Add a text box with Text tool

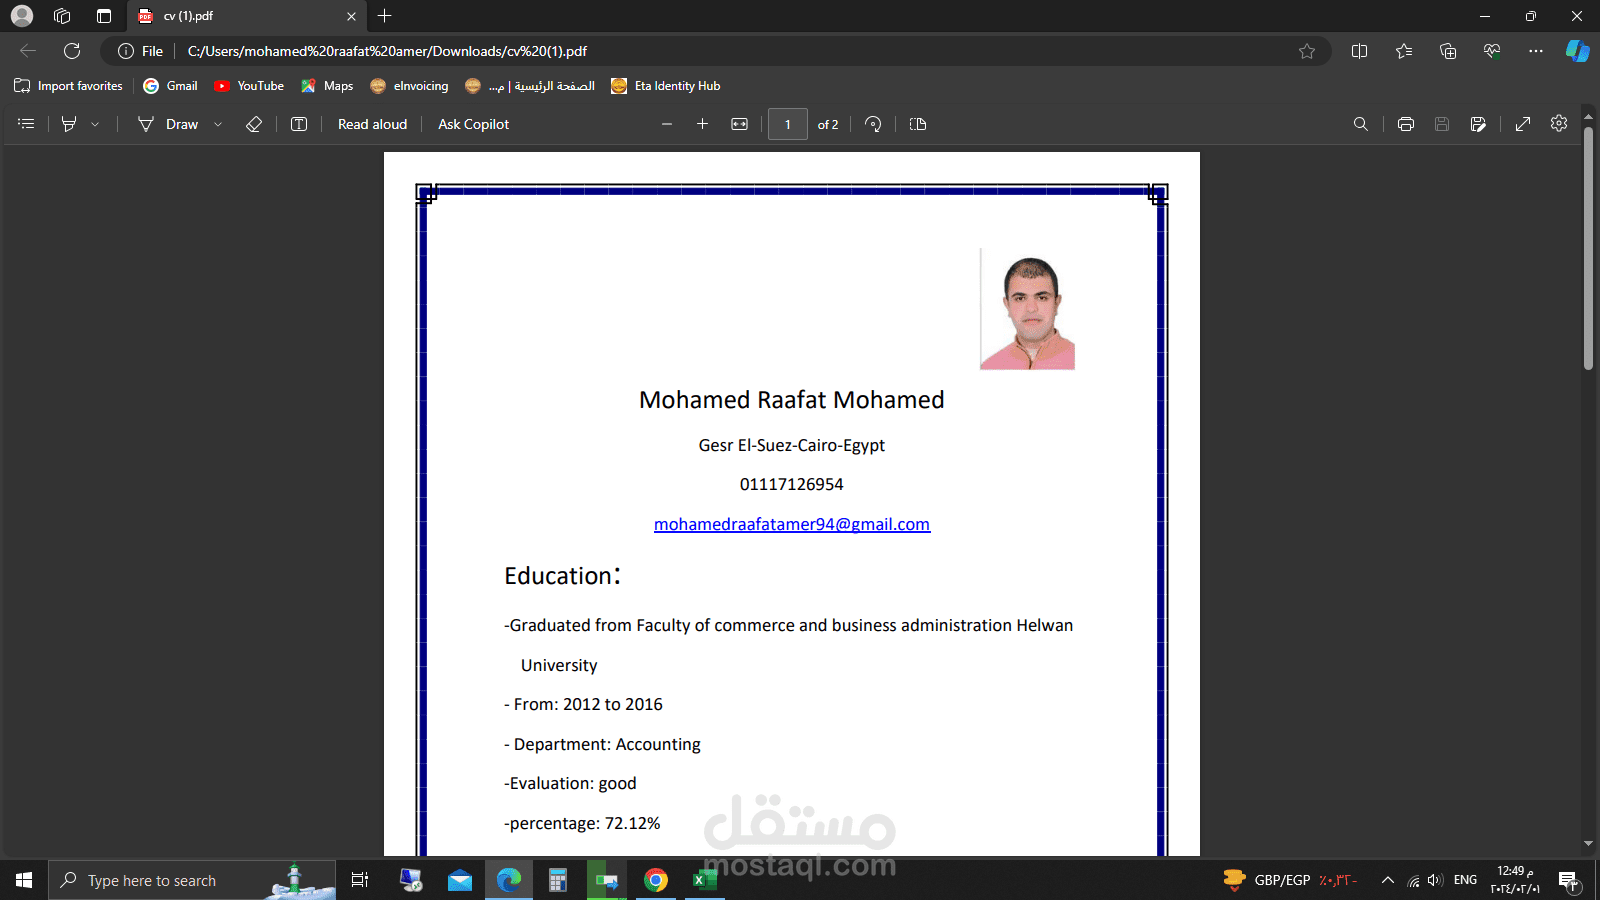(299, 124)
